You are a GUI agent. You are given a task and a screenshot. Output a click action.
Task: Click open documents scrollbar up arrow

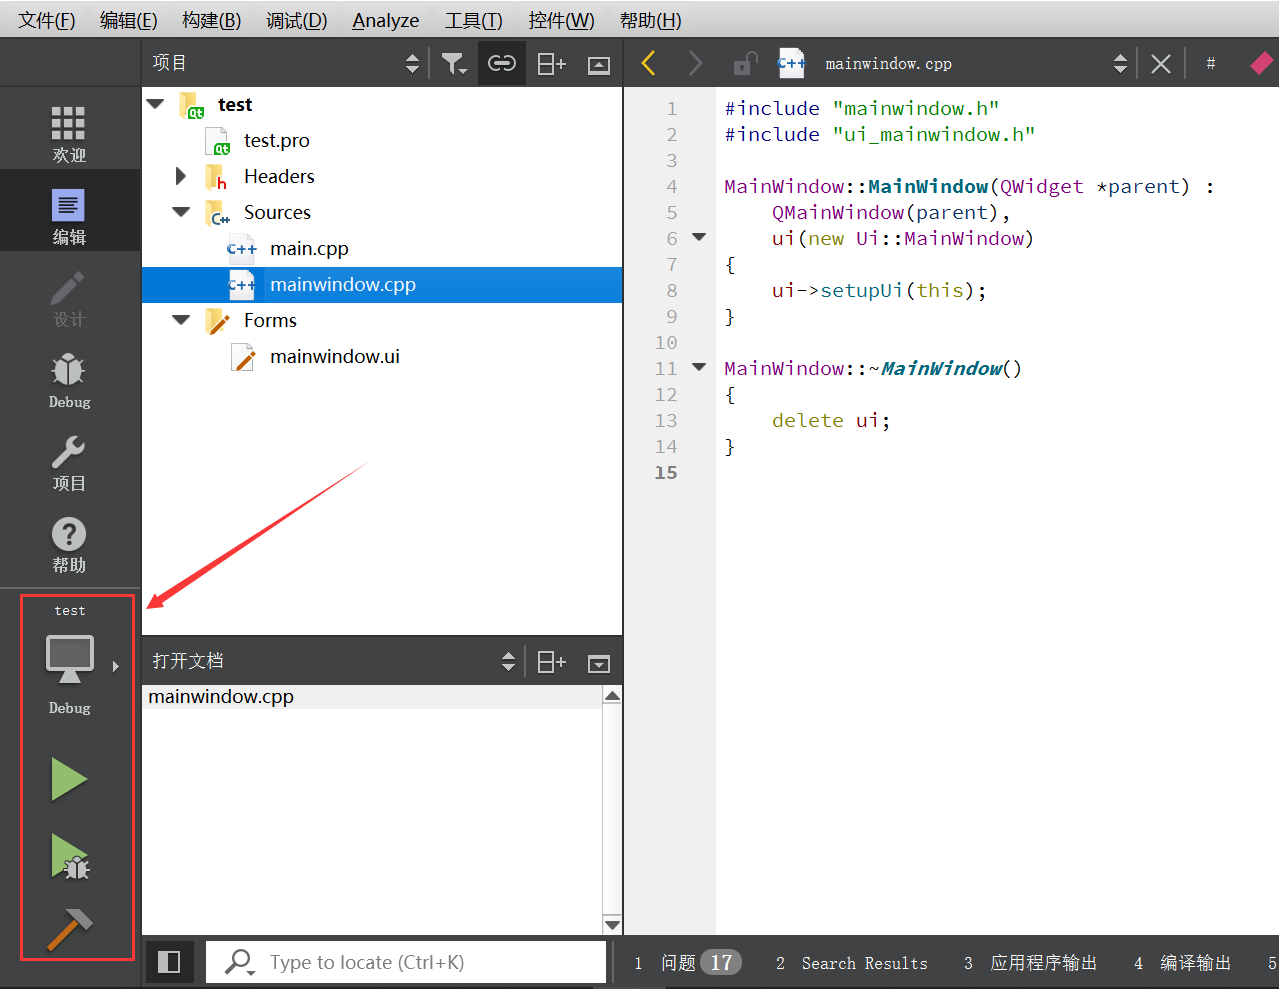(613, 695)
